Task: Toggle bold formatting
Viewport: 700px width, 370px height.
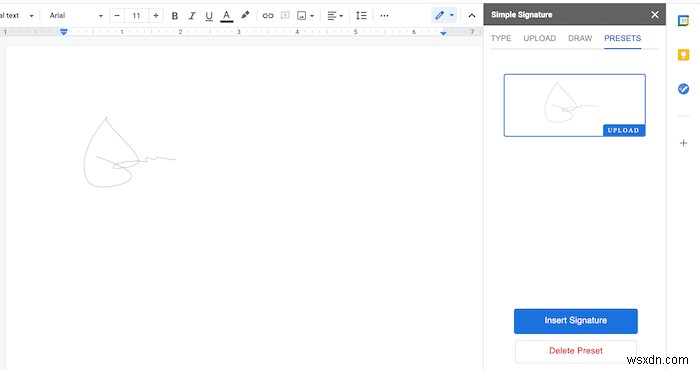Action: (x=175, y=16)
